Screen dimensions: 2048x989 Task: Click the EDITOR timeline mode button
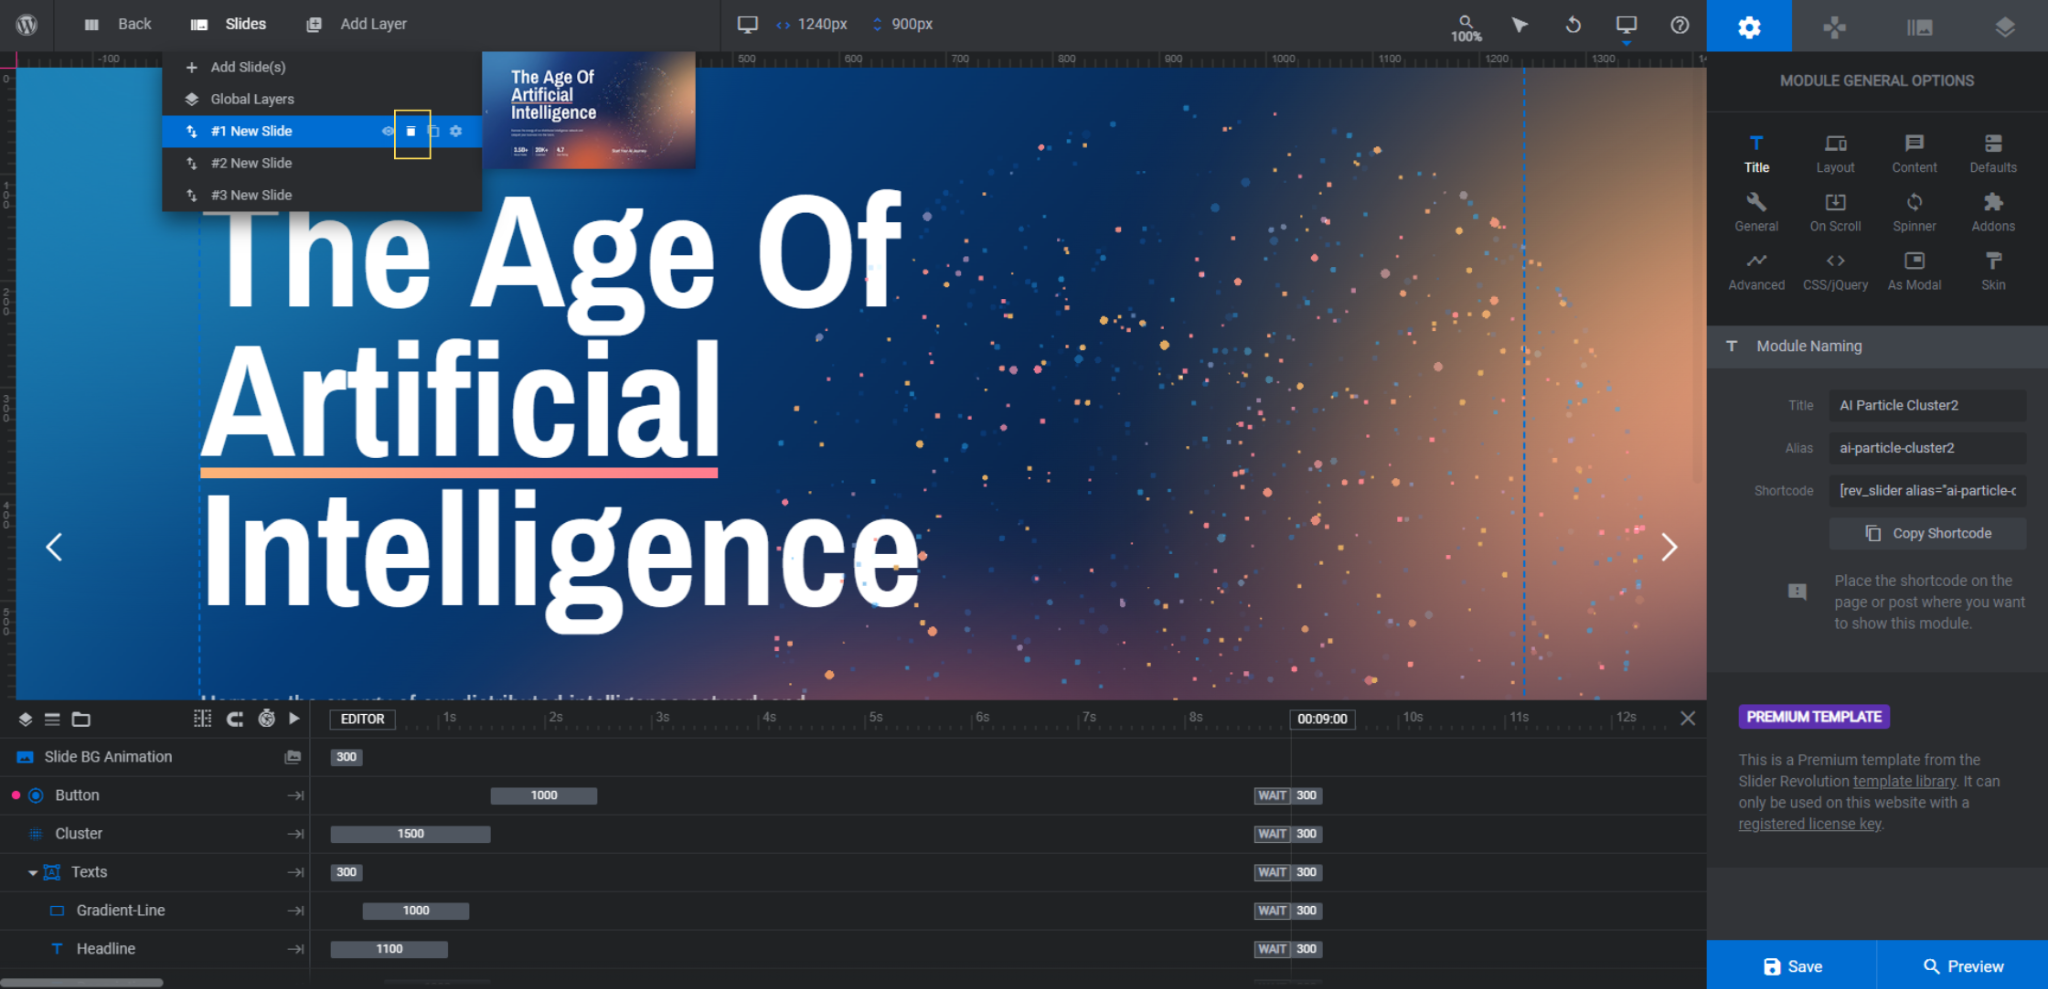coord(362,719)
